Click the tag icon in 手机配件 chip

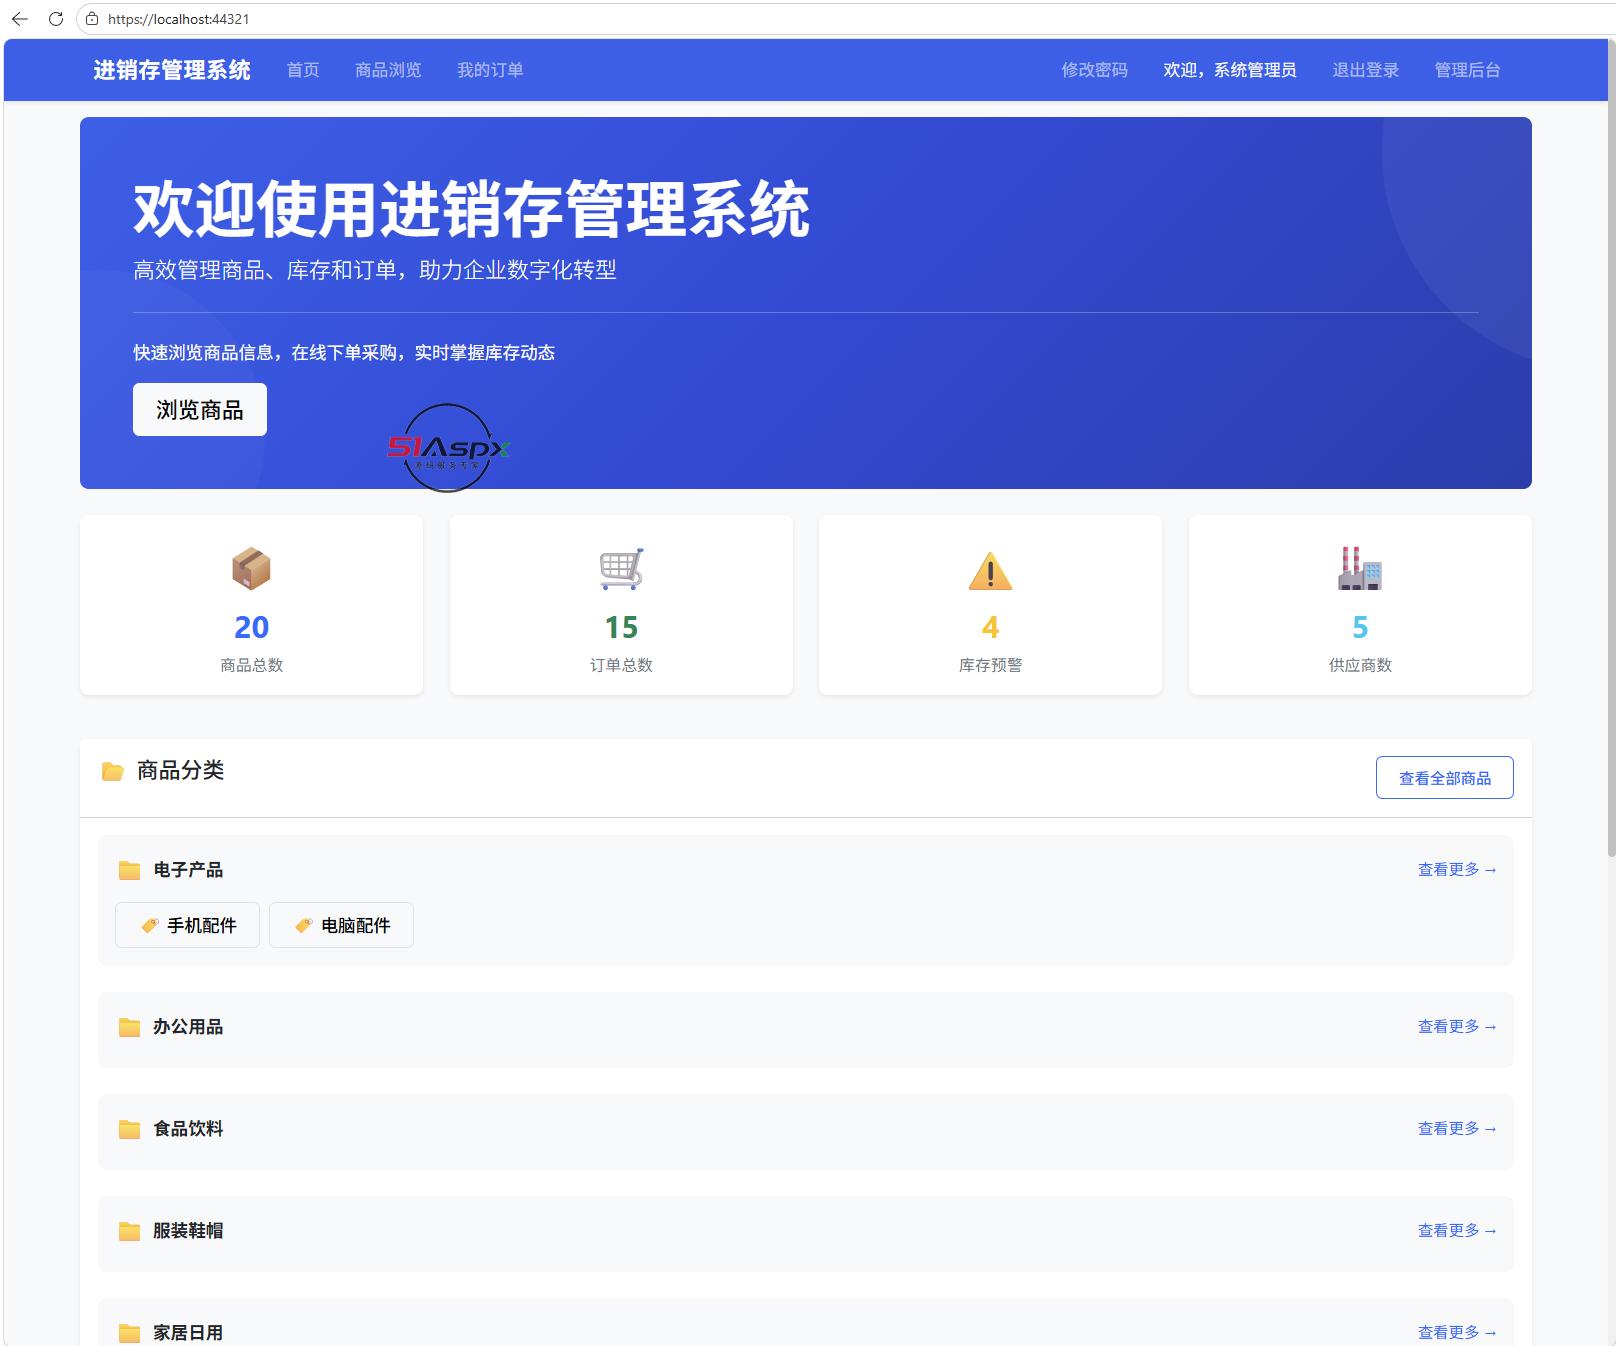150,926
